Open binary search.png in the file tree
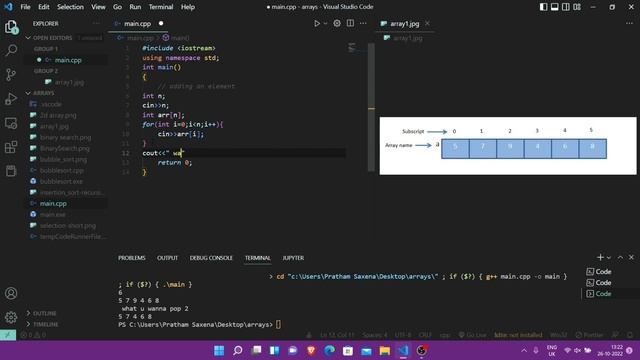Screen dimensions: 640x360 coord(67,137)
